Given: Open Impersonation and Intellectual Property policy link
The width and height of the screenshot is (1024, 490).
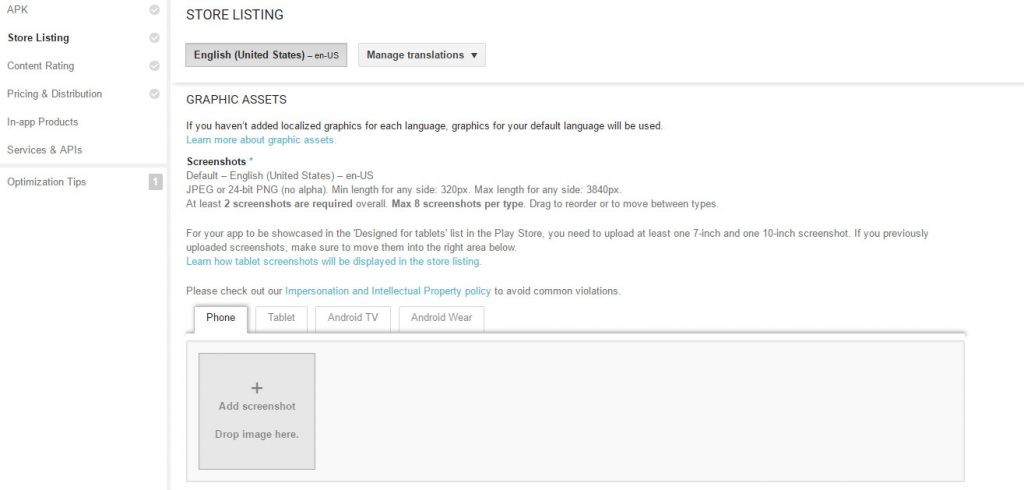Looking at the screenshot, I should click(388, 291).
